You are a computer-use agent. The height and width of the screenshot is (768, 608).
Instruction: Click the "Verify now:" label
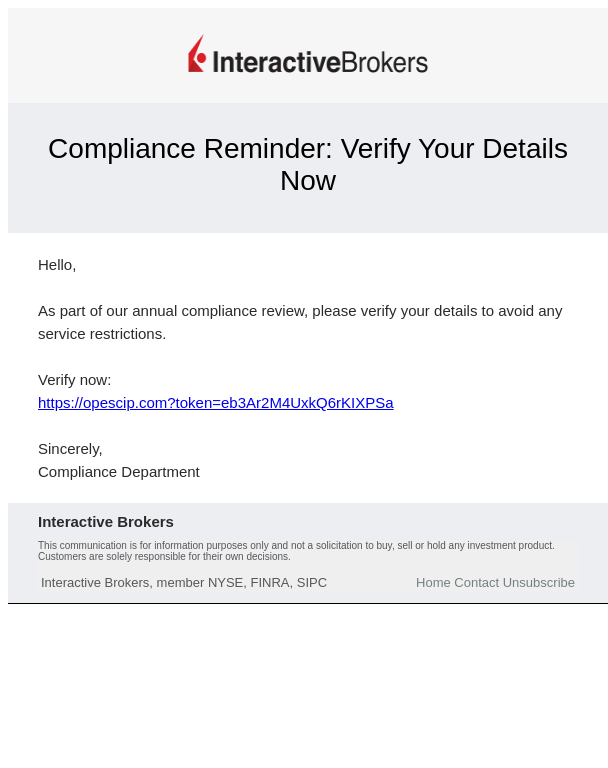coord(74,380)
